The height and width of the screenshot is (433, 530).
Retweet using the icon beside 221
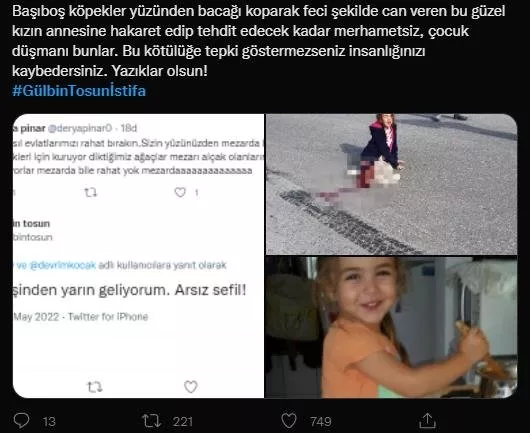(151, 421)
